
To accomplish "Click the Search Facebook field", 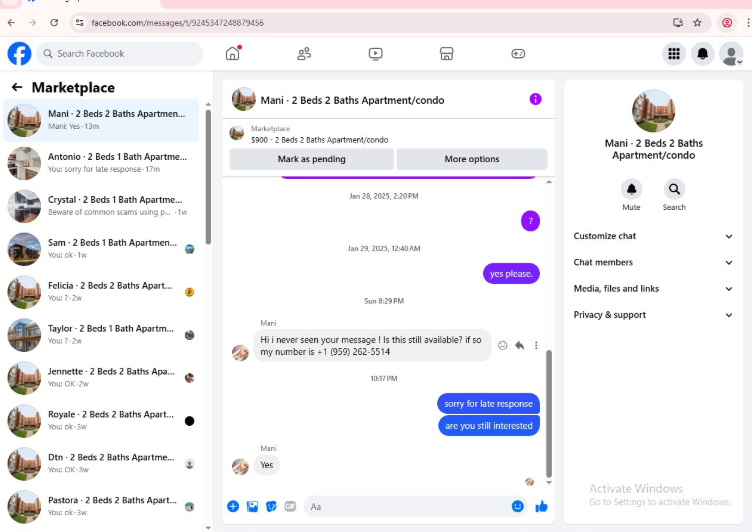I will coord(119,54).
